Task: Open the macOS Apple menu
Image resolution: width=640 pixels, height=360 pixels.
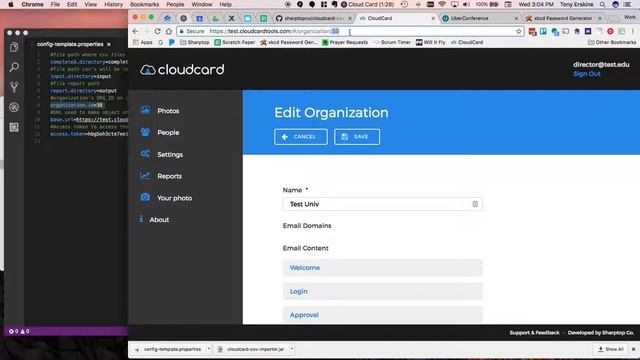Action: 11,4
